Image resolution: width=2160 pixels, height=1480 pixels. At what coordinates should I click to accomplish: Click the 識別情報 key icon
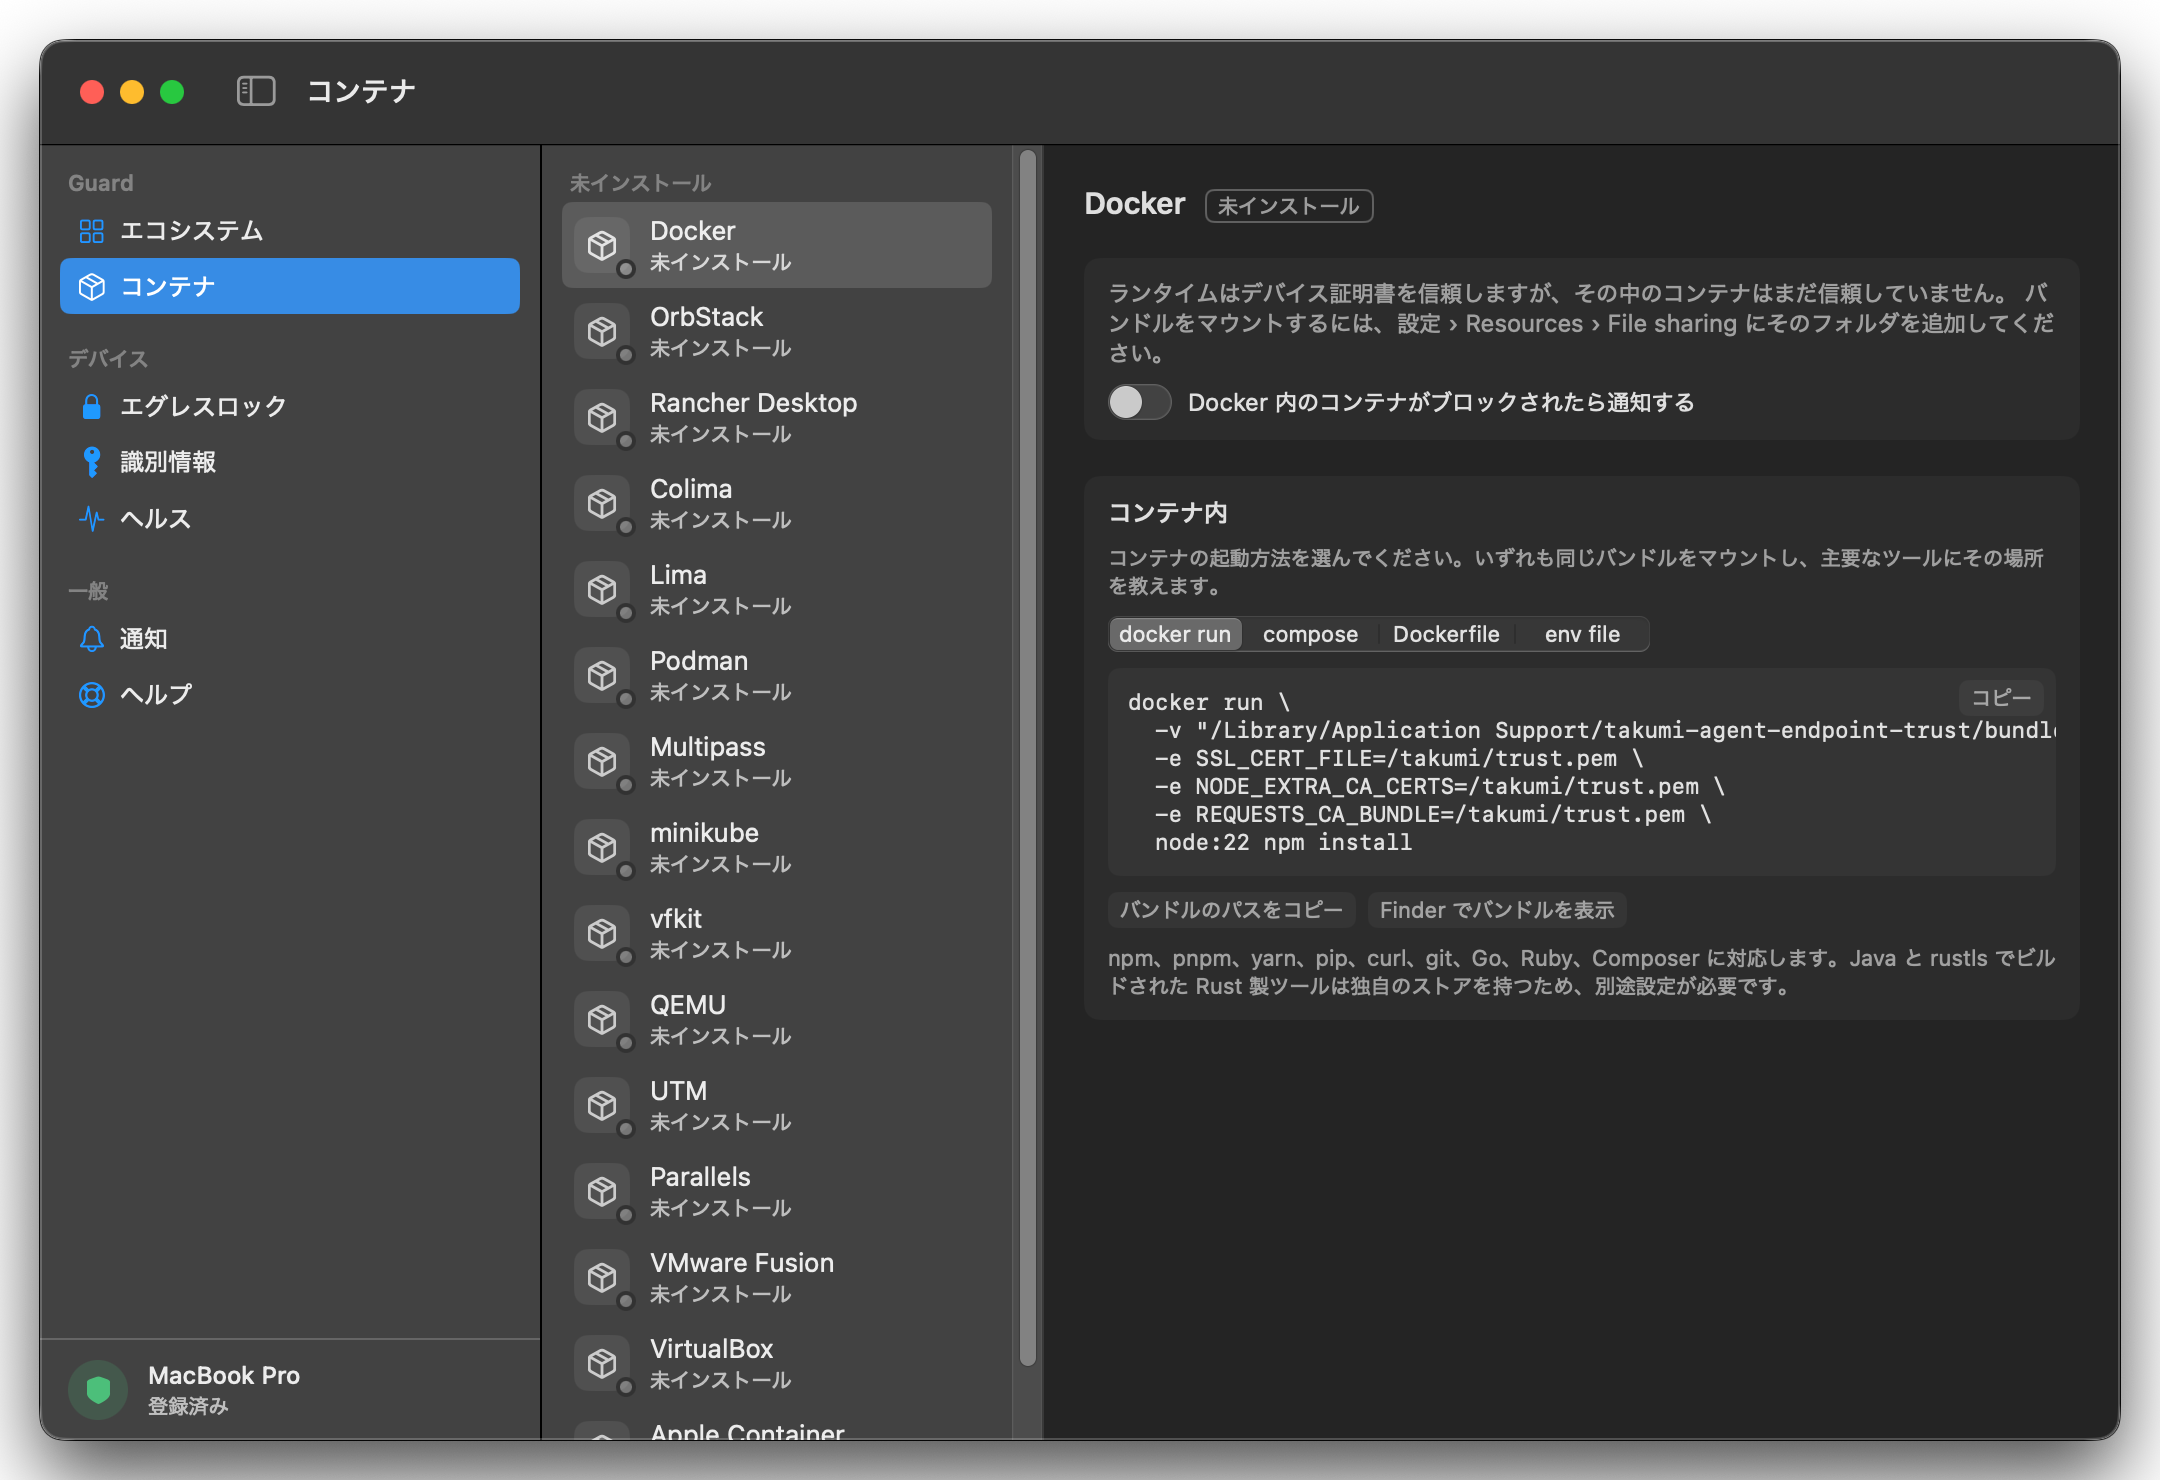pos(91,462)
